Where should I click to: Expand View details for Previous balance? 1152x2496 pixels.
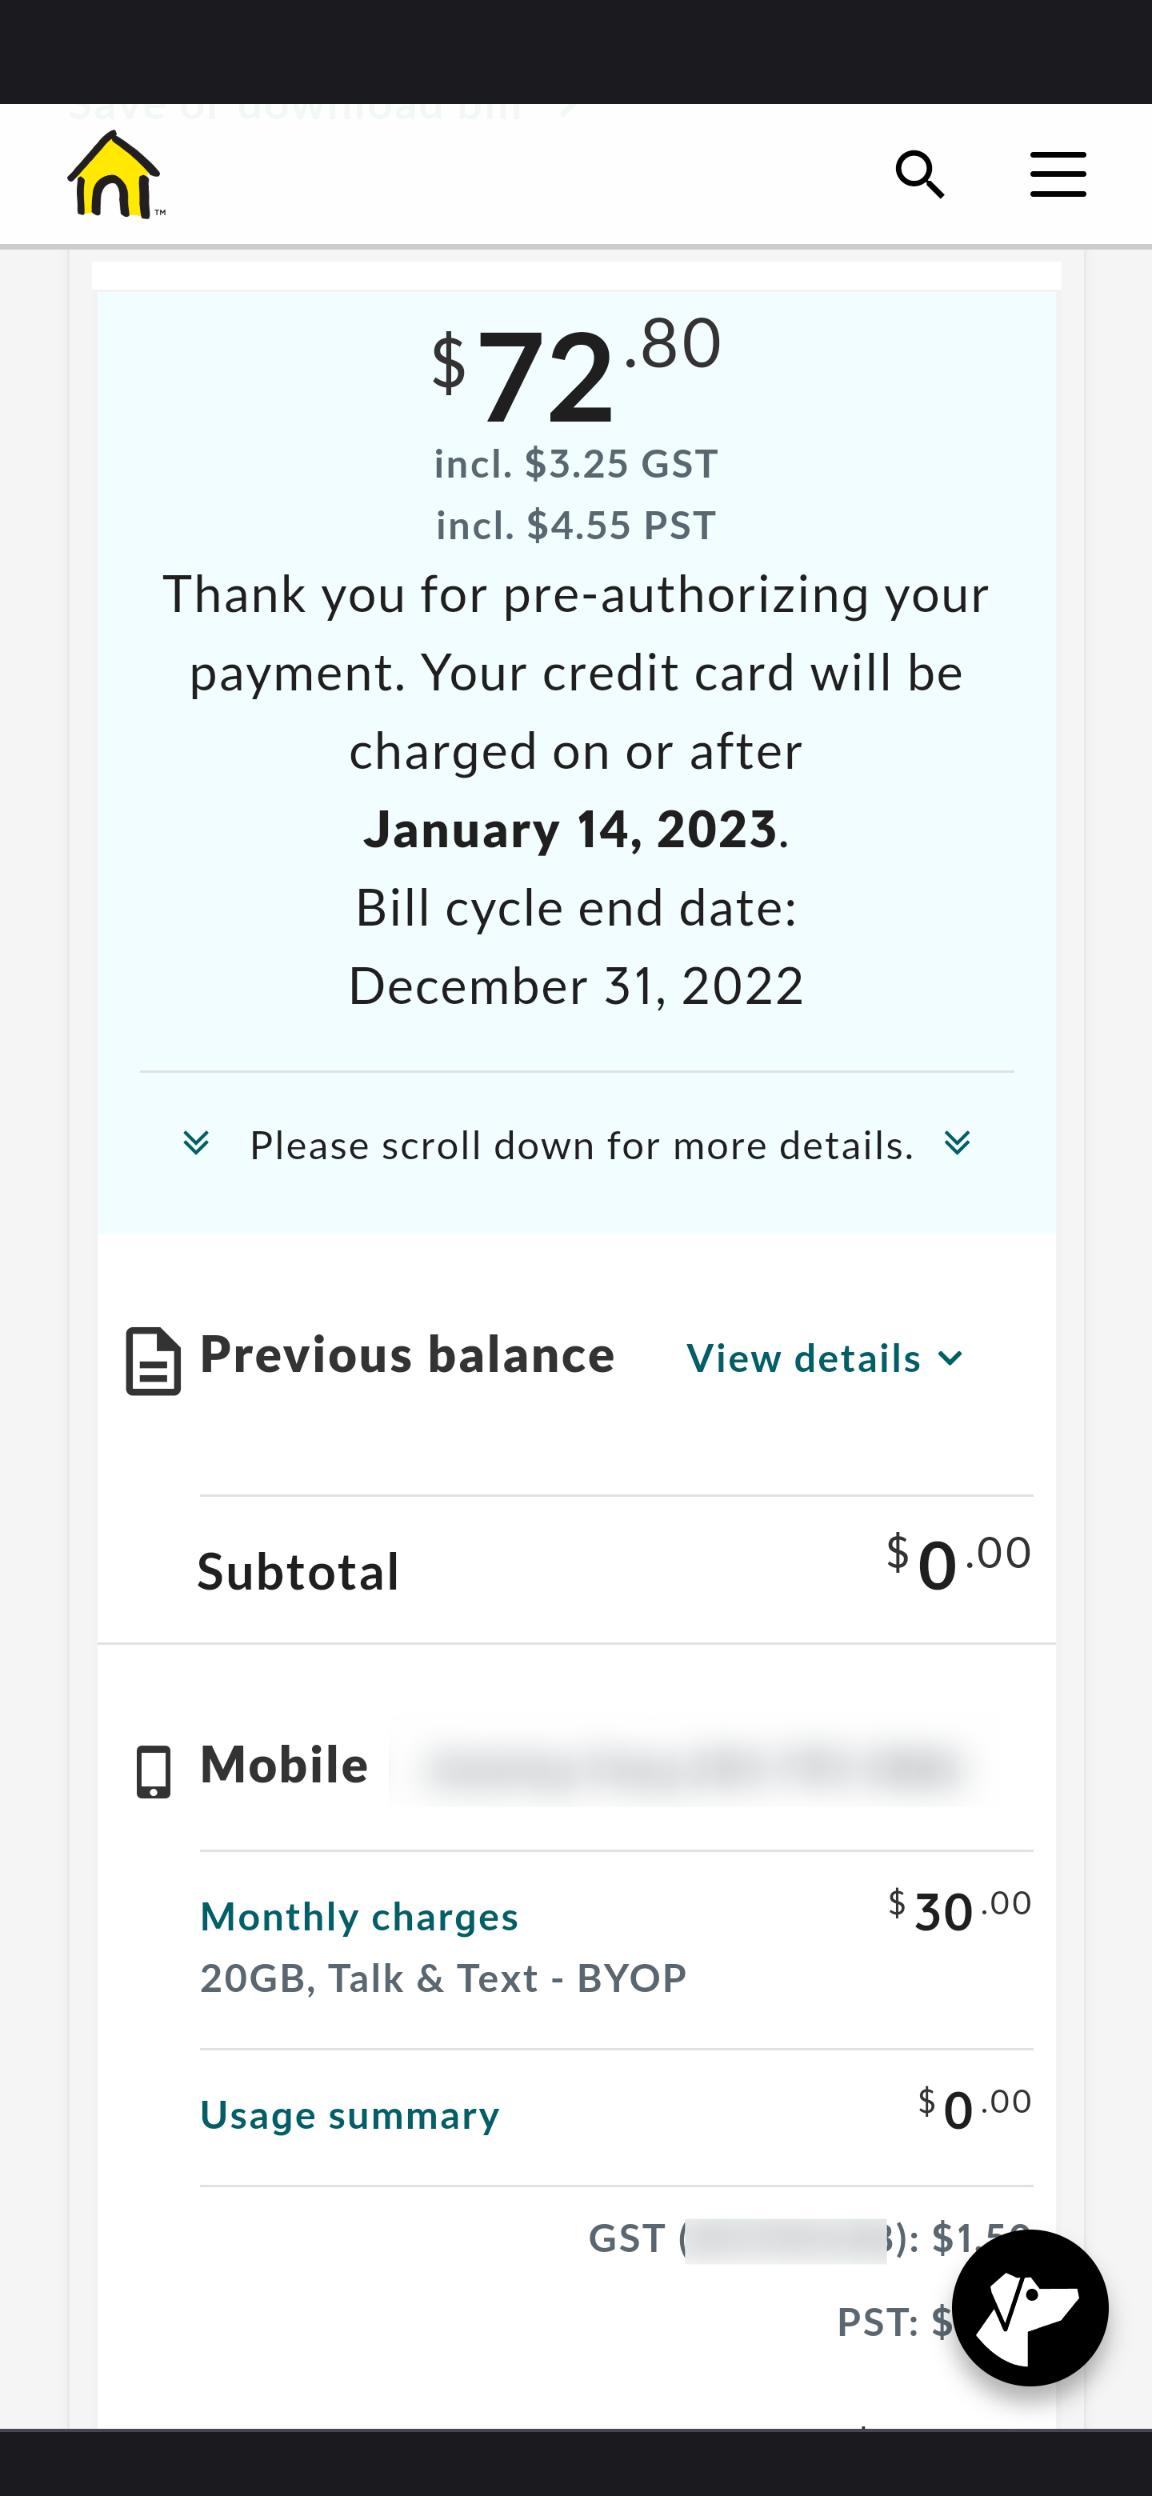(824, 1358)
